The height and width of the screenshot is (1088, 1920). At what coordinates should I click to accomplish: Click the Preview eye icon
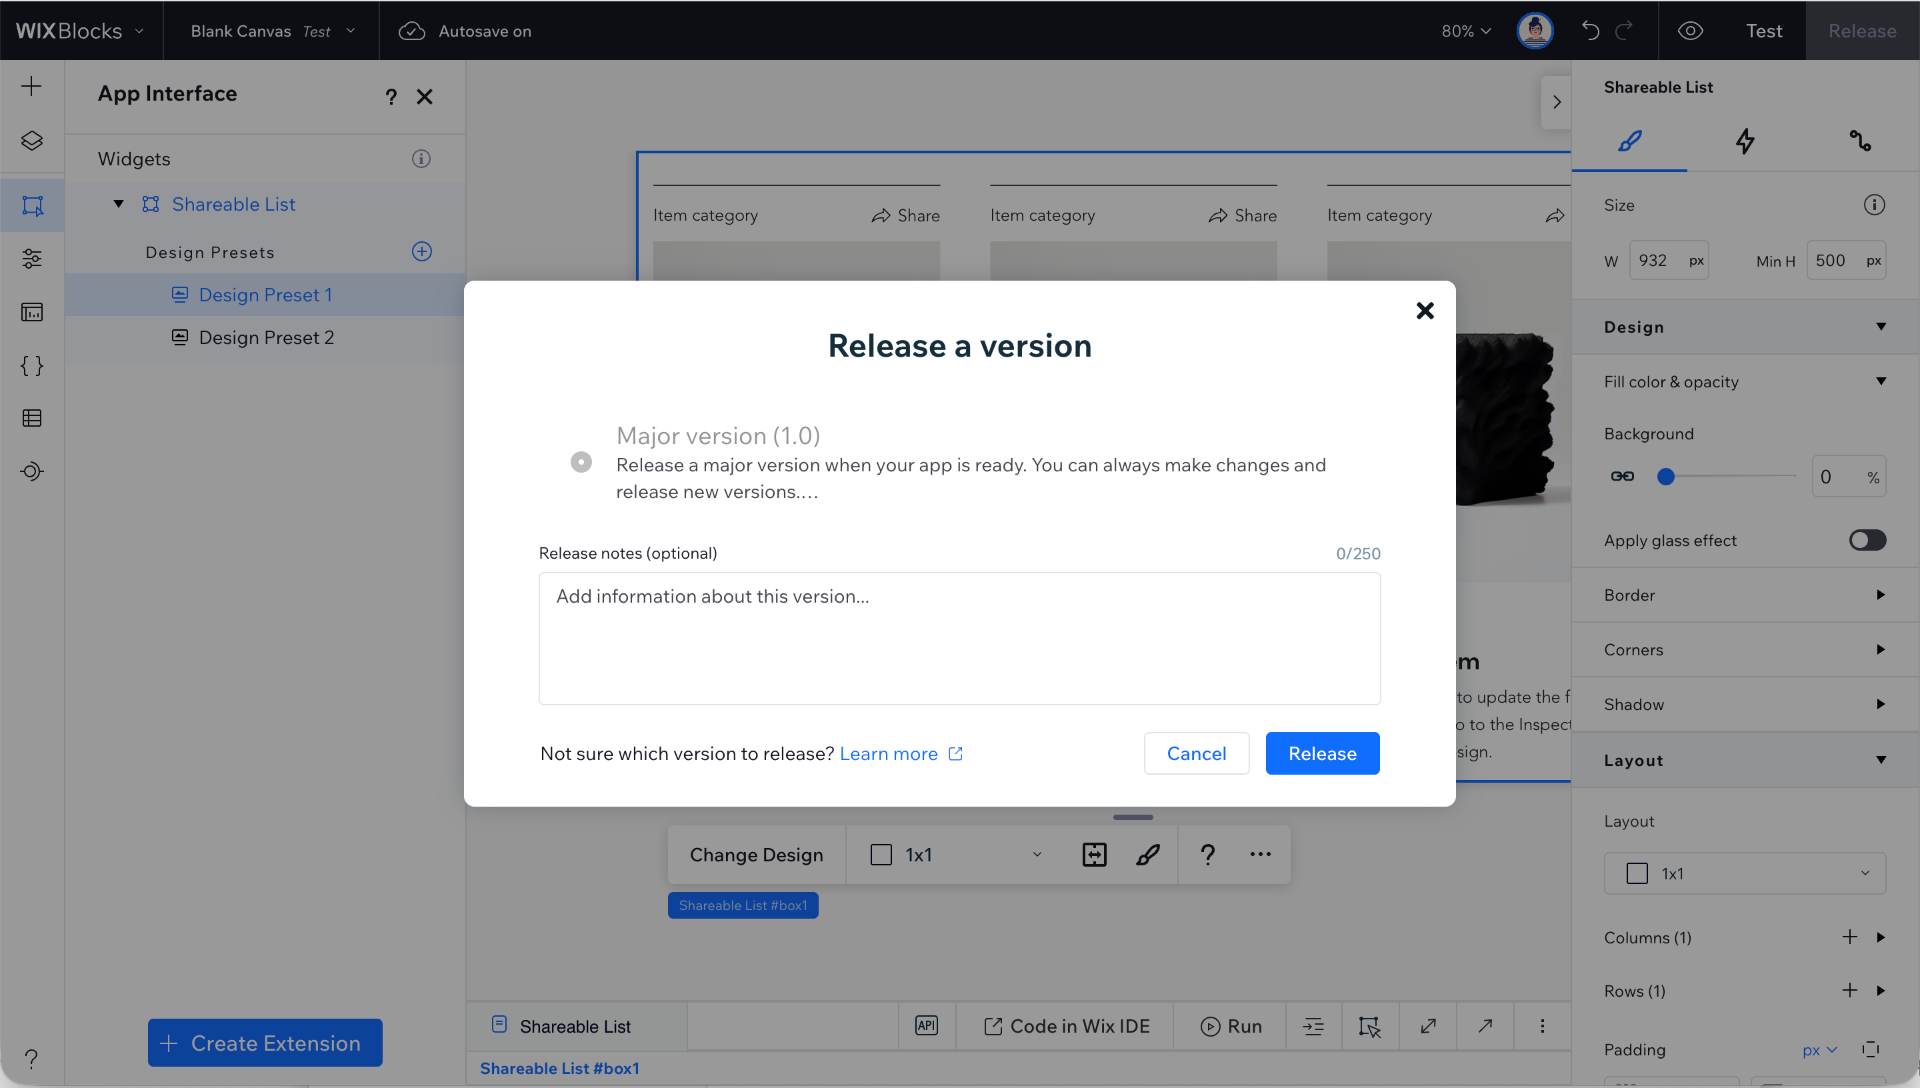pos(1690,31)
